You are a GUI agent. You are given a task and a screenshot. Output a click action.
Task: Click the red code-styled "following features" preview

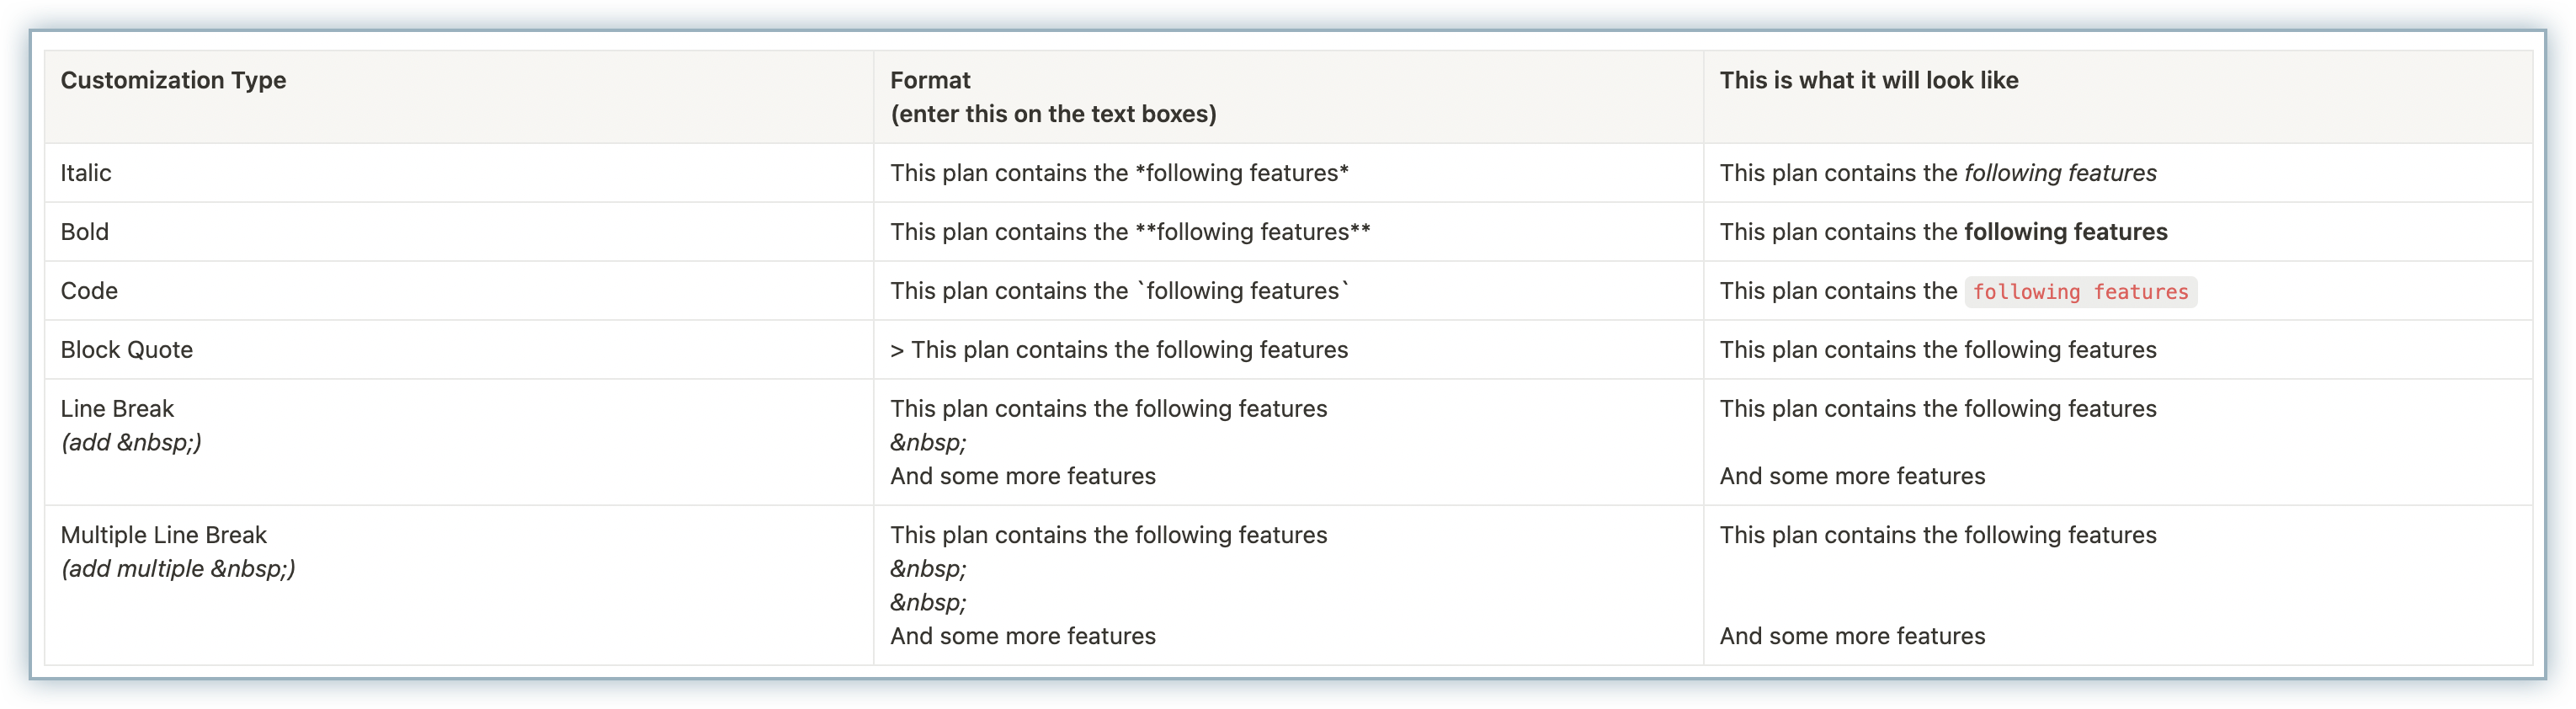(2080, 292)
